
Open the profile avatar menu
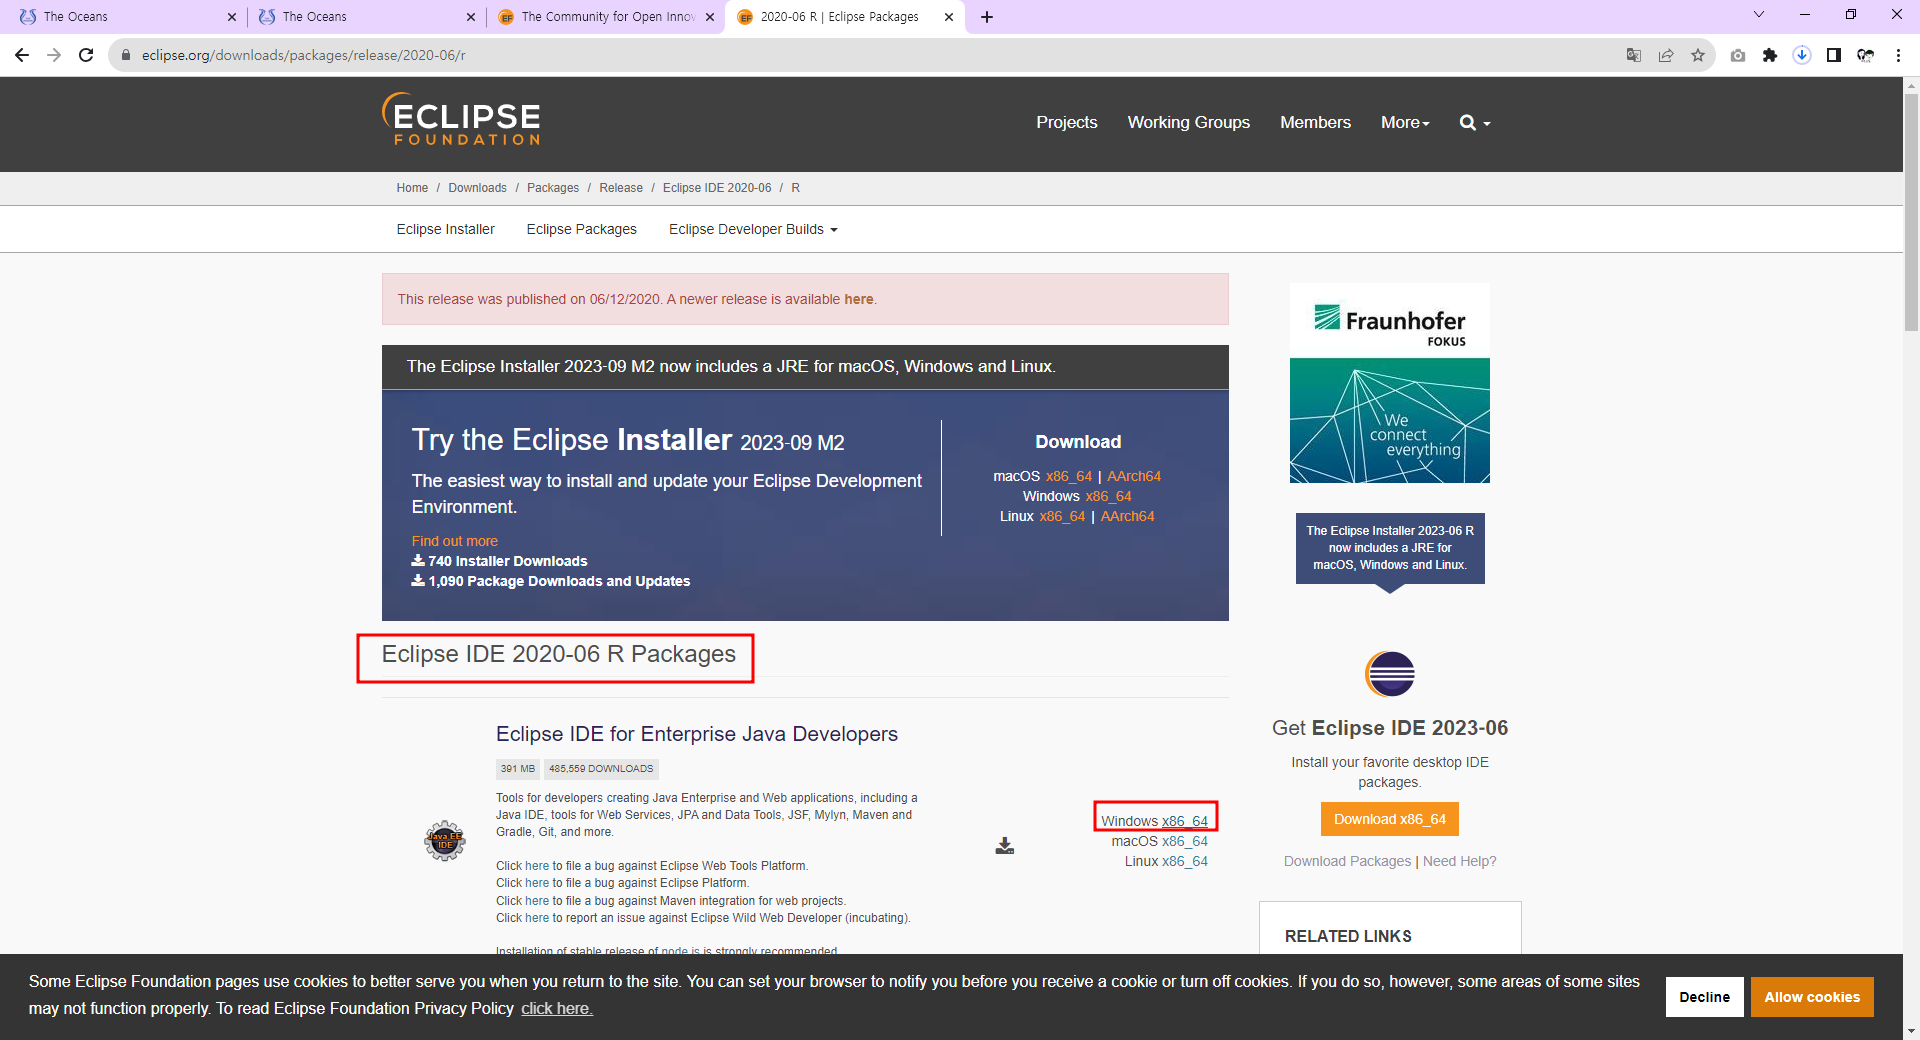click(1866, 55)
